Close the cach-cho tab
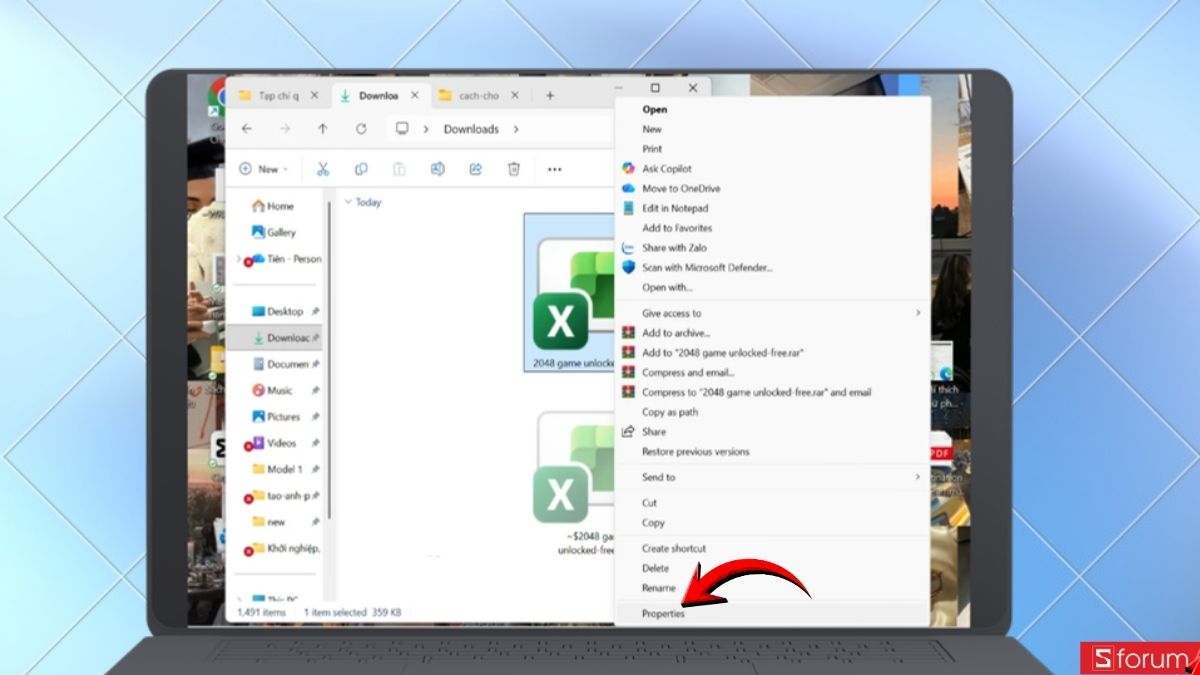Image resolution: width=1200 pixels, height=675 pixels. tap(515, 96)
